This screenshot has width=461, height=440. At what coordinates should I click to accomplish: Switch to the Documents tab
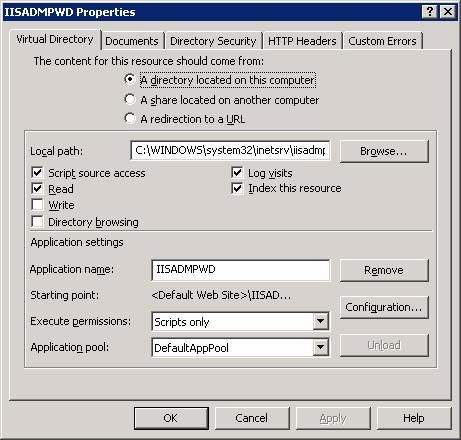coord(132,41)
